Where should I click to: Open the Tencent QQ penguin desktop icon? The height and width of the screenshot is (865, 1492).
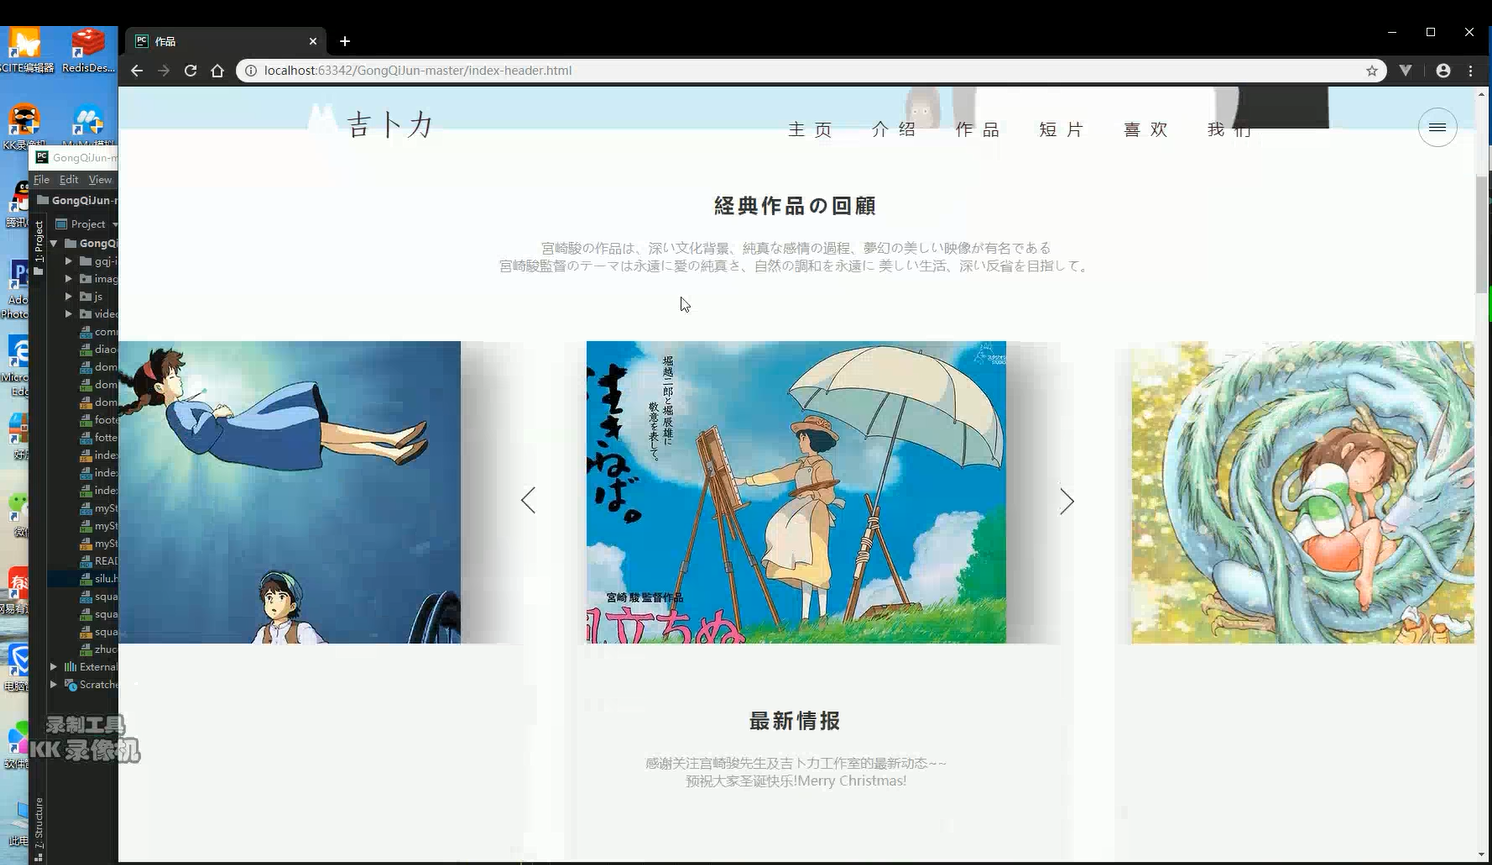(x=20, y=204)
